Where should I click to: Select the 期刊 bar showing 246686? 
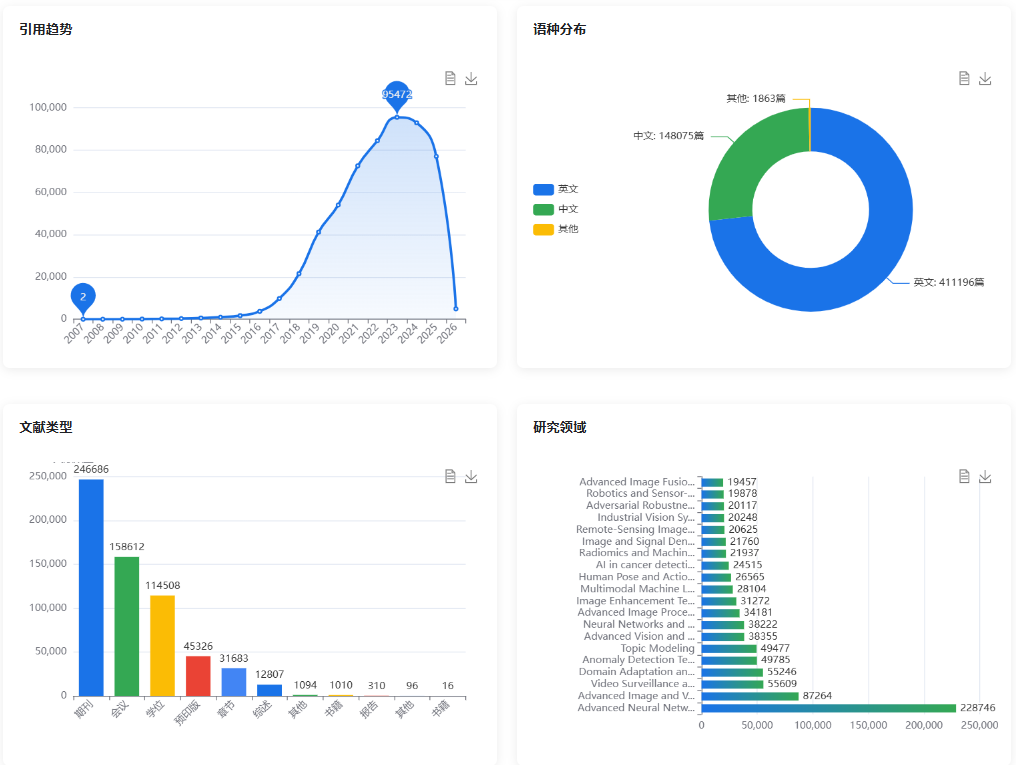coord(91,588)
